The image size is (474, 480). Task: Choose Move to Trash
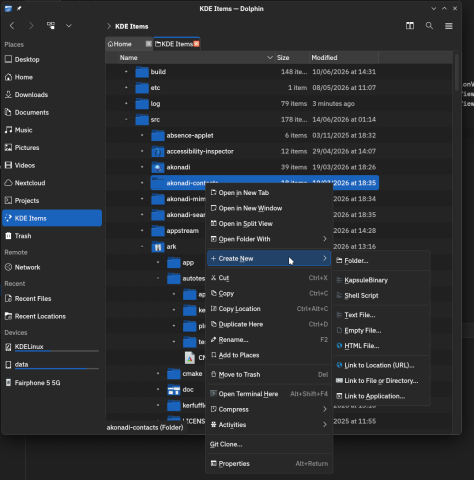(x=269, y=375)
